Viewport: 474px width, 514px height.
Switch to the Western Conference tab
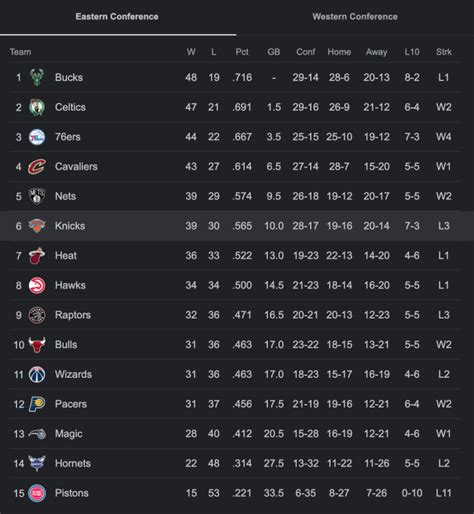[355, 17]
